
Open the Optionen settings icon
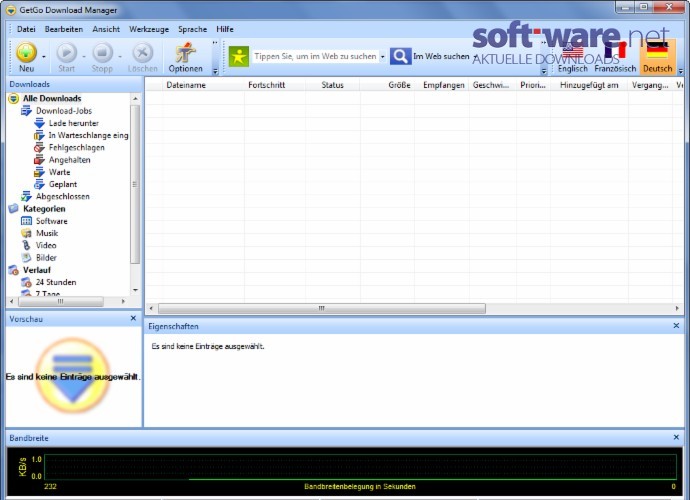pos(186,52)
